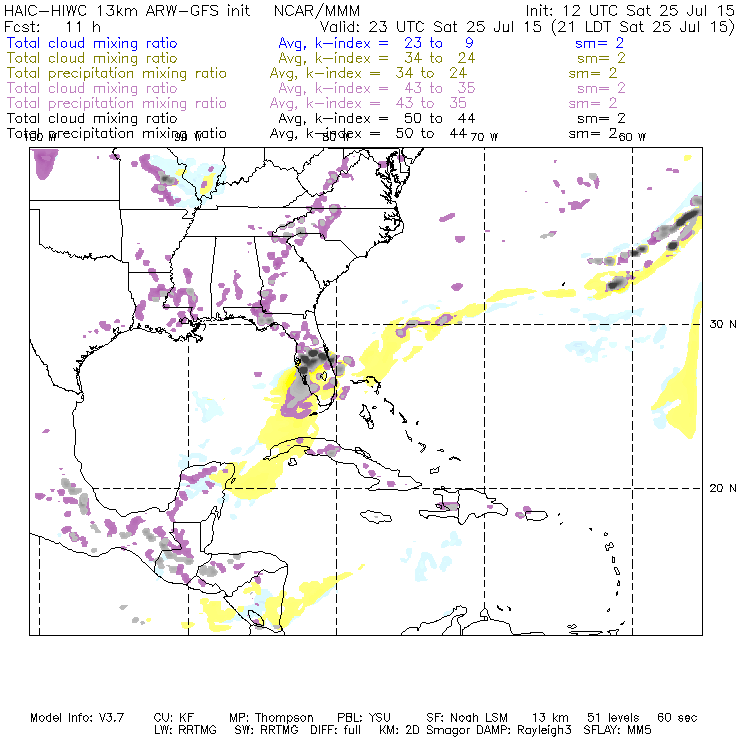Click the '60 W' longitude label
The image size is (740, 740).
point(632,137)
